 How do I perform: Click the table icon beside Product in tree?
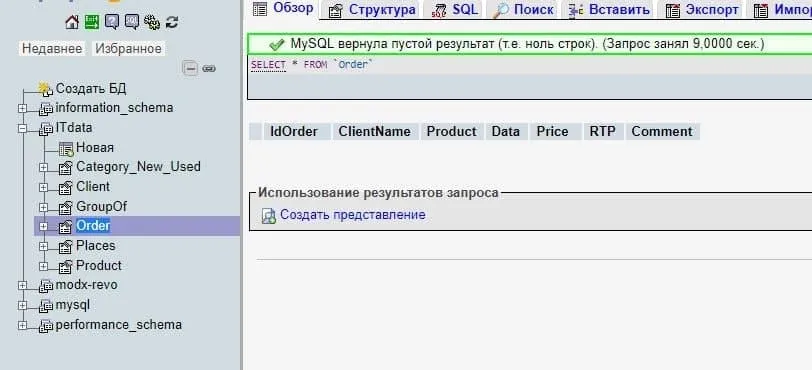pos(66,266)
